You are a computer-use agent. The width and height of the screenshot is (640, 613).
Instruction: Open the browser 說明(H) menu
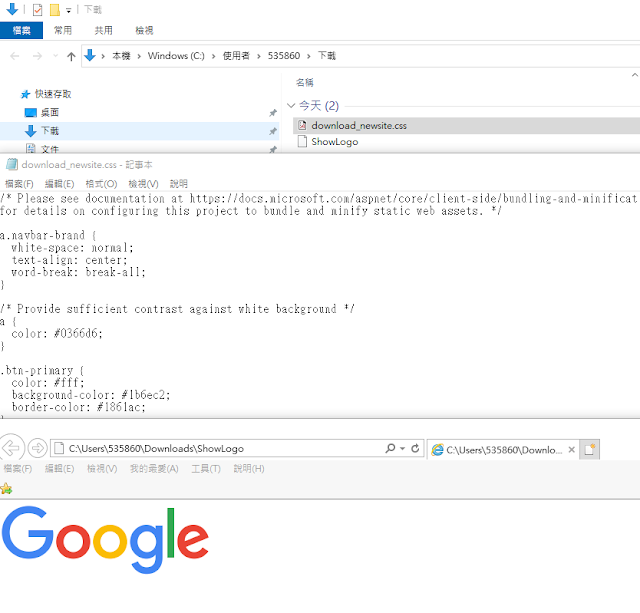[249, 469]
